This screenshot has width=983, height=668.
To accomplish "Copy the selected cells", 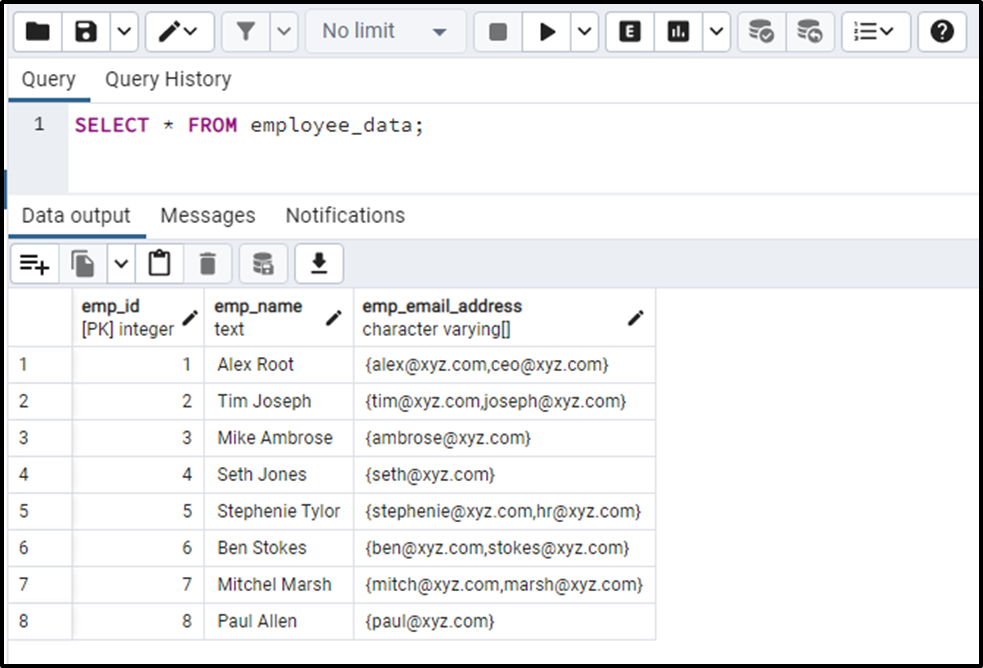I will pyautogui.click(x=84, y=264).
